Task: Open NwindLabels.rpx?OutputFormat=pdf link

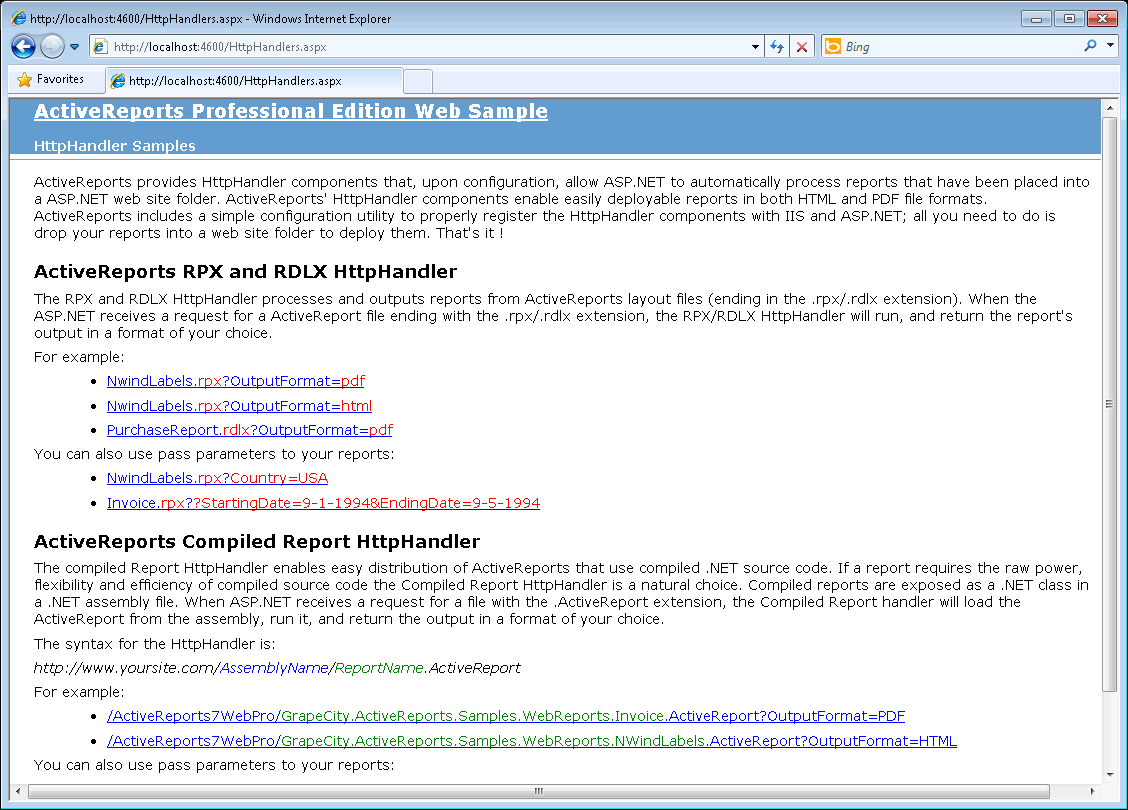Action: point(236,381)
